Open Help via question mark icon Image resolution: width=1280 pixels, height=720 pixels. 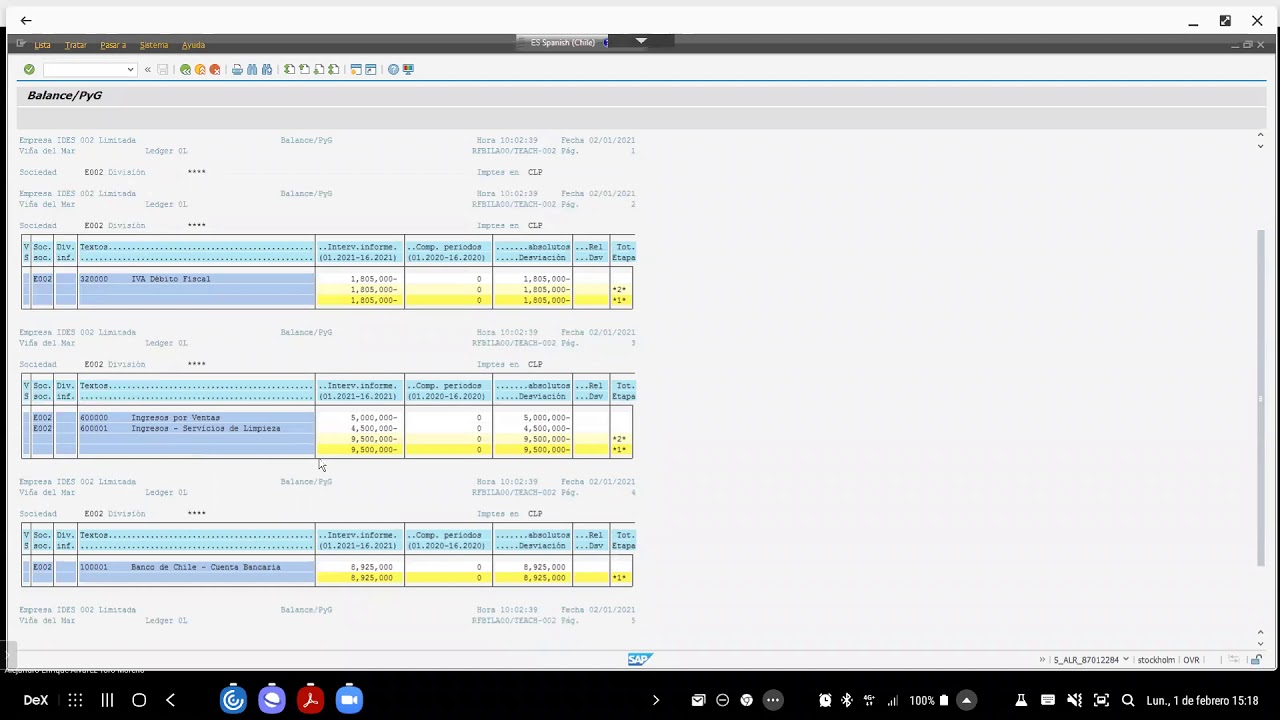tap(393, 69)
